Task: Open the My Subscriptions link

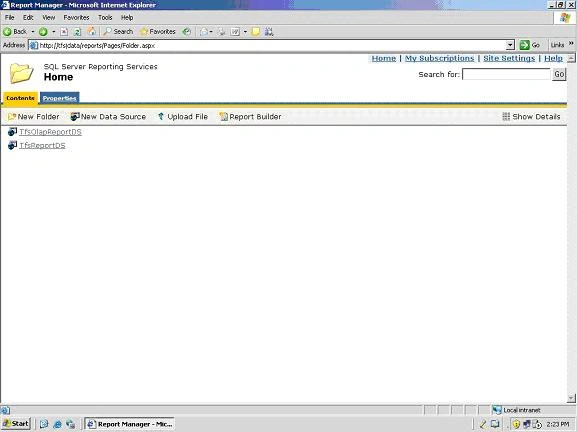Action: tap(439, 58)
